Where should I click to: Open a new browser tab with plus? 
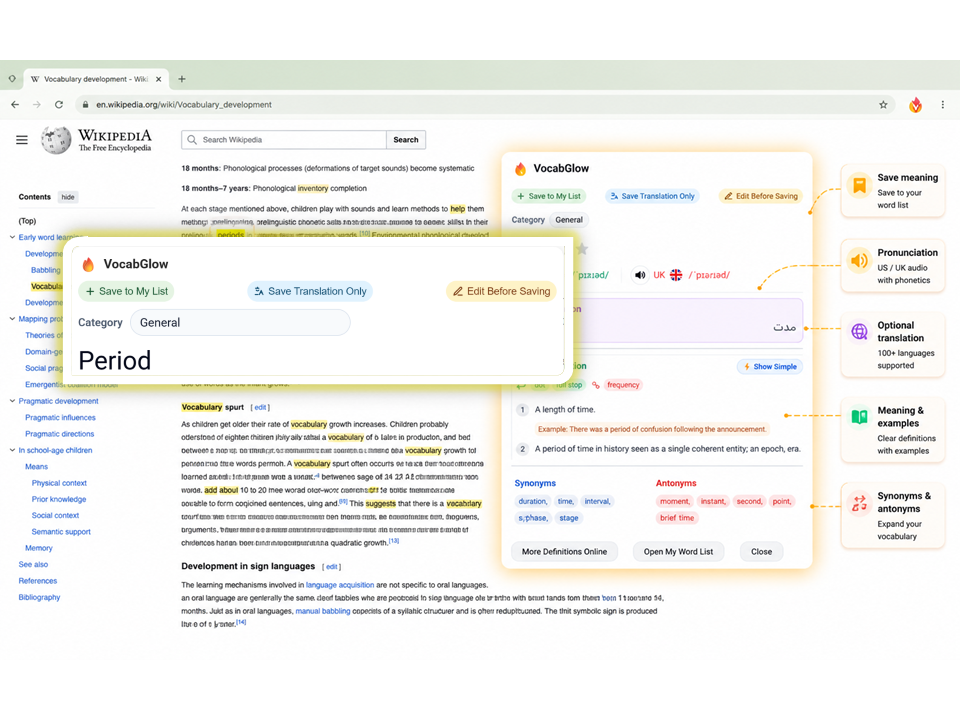(x=182, y=79)
